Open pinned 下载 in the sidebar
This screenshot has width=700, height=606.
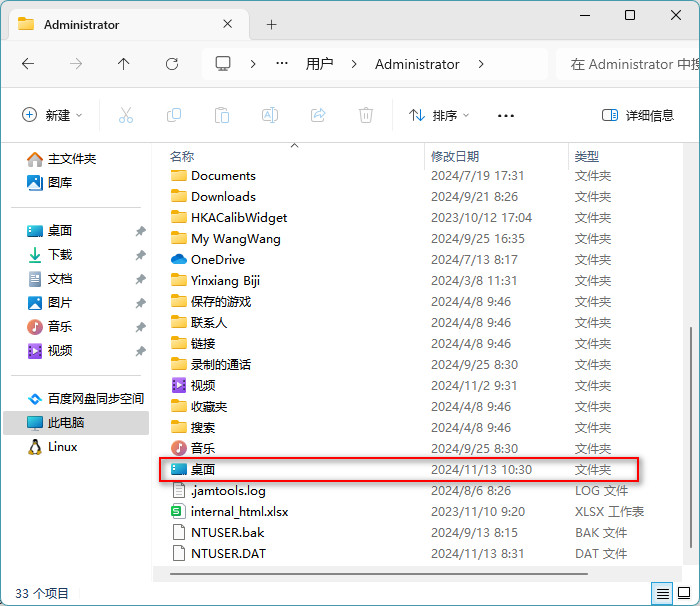(x=49, y=255)
